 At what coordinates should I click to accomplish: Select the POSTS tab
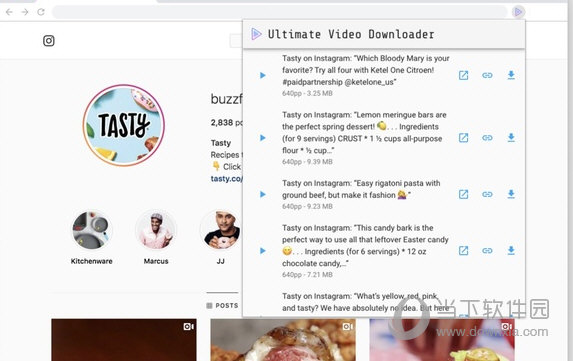(222, 305)
